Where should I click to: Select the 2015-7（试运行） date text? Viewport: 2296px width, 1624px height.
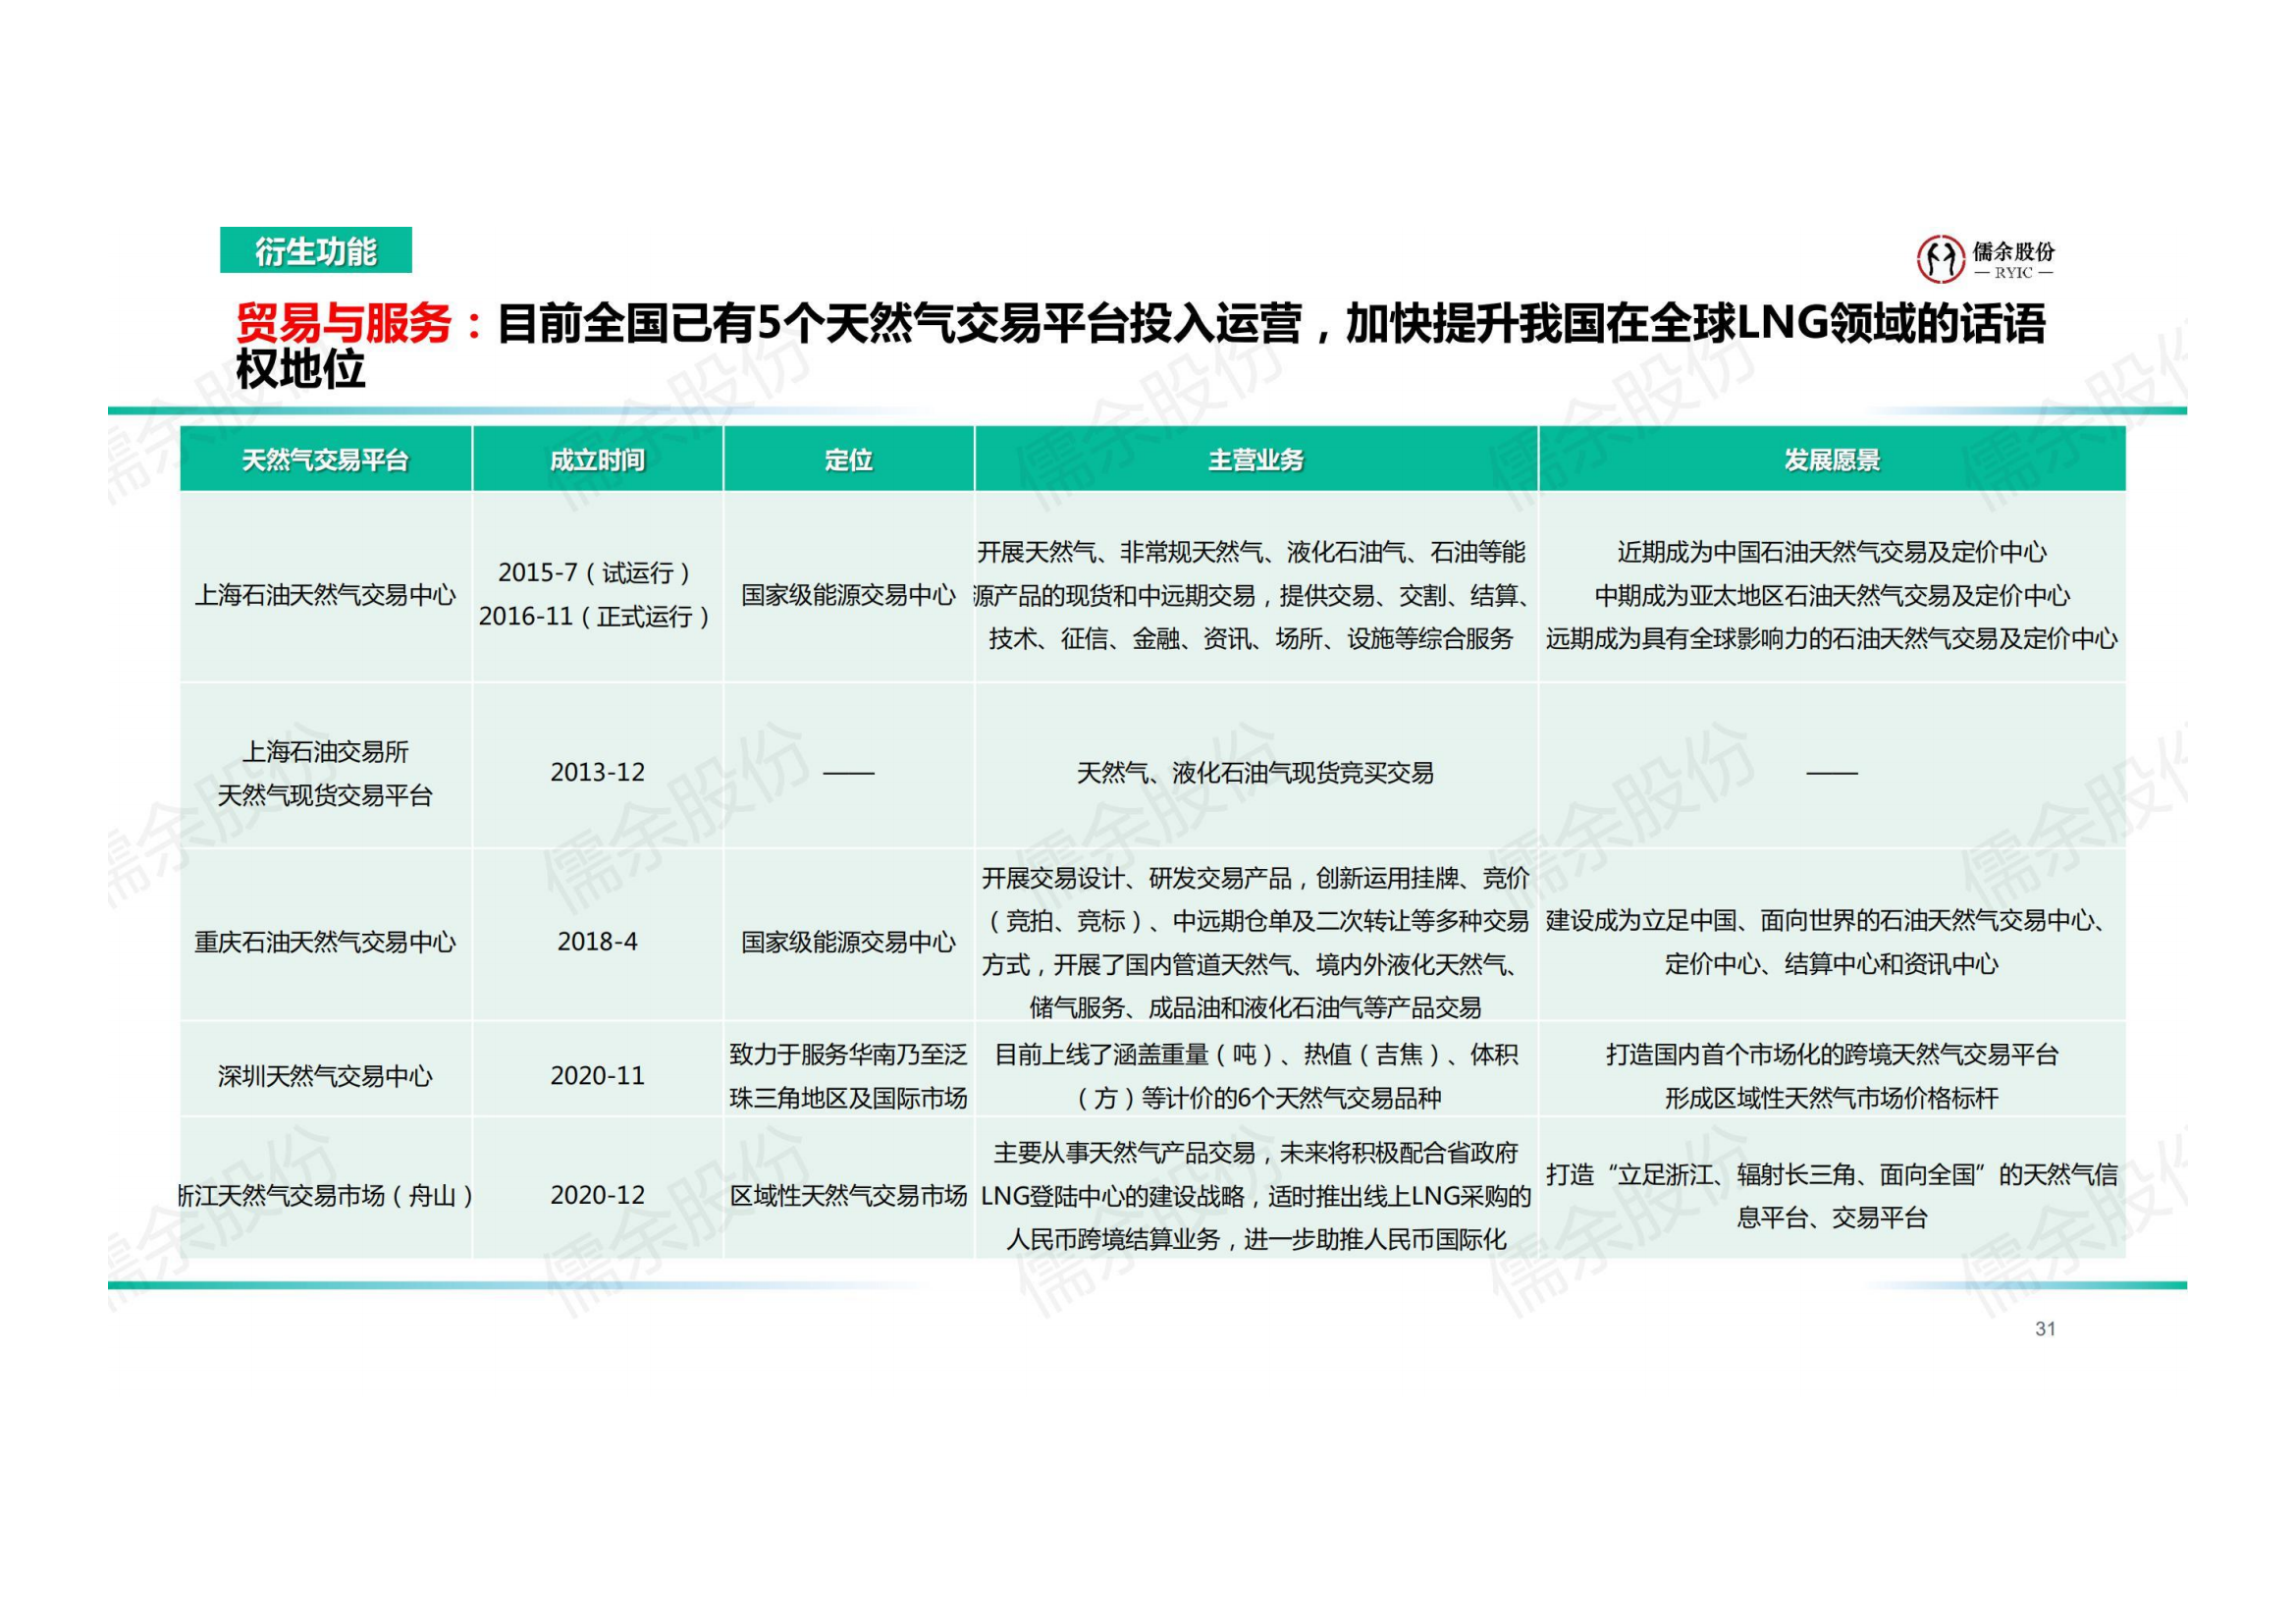[x=596, y=573]
